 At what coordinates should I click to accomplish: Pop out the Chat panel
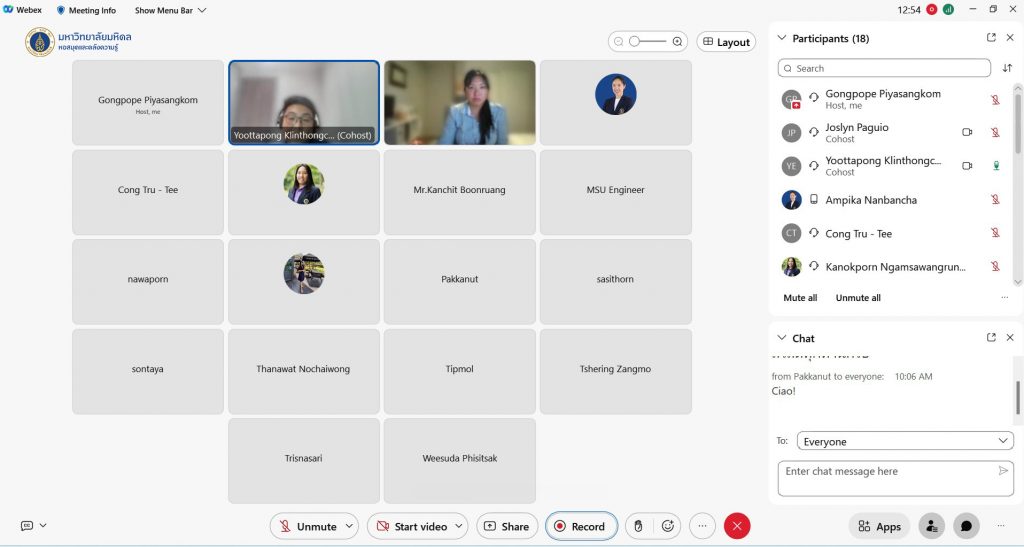click(991, 338)
